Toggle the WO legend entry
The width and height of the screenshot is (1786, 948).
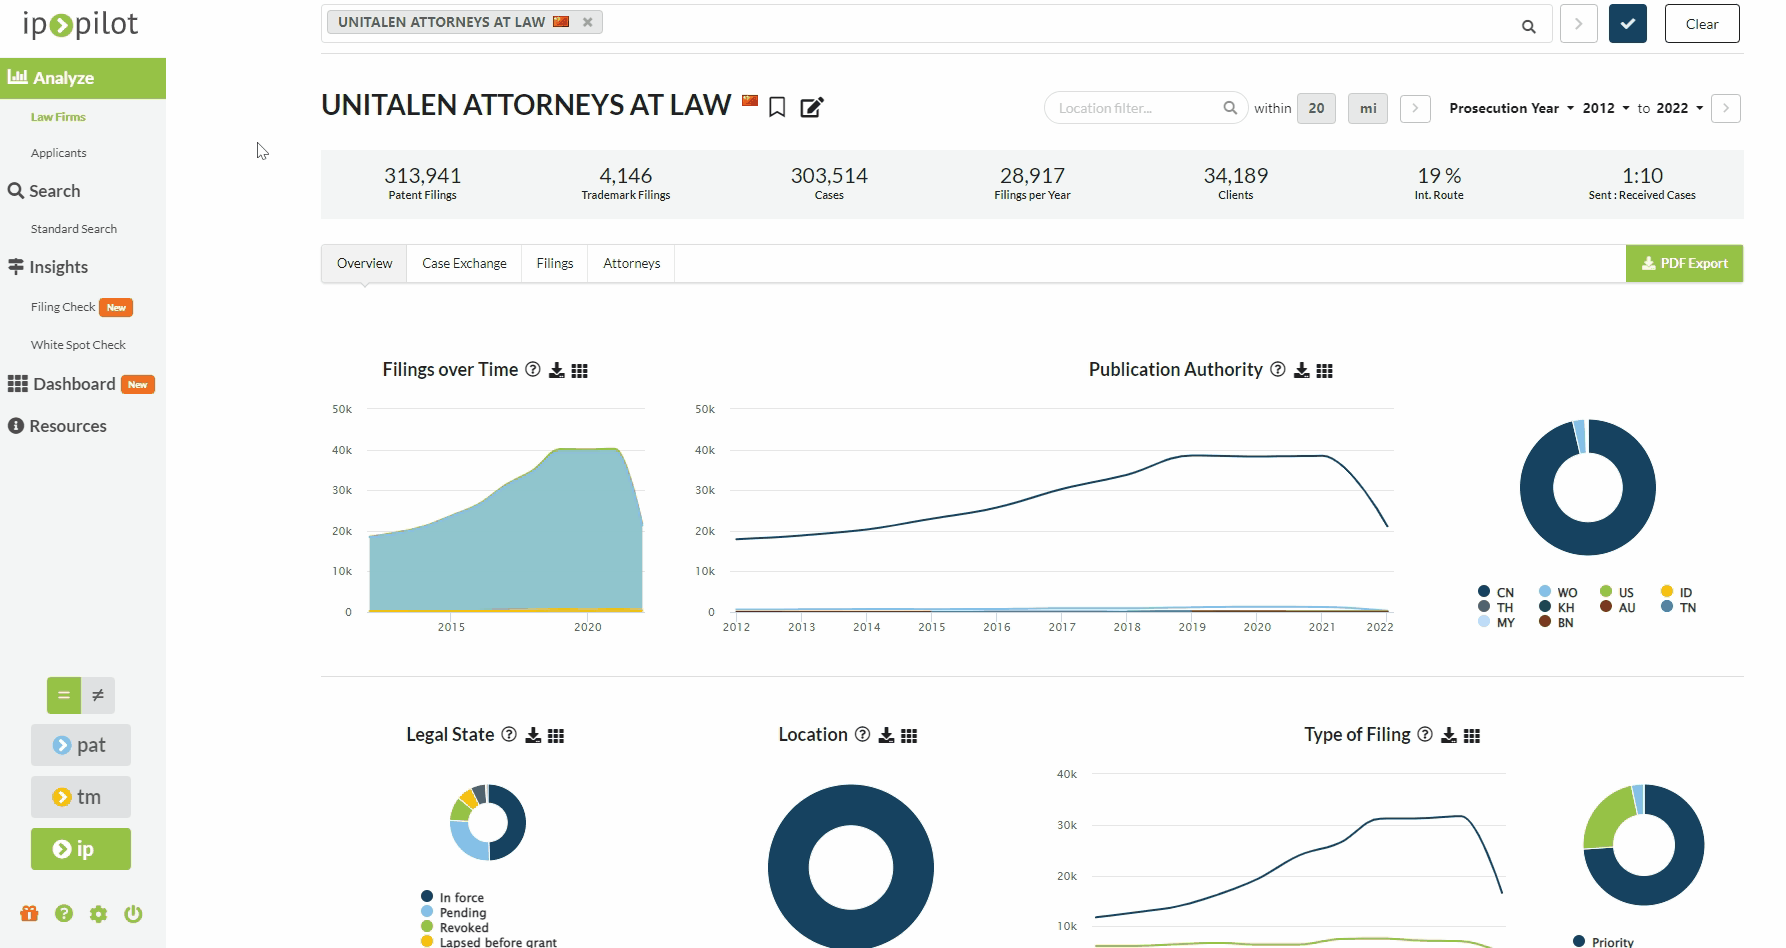point(1558,592)
